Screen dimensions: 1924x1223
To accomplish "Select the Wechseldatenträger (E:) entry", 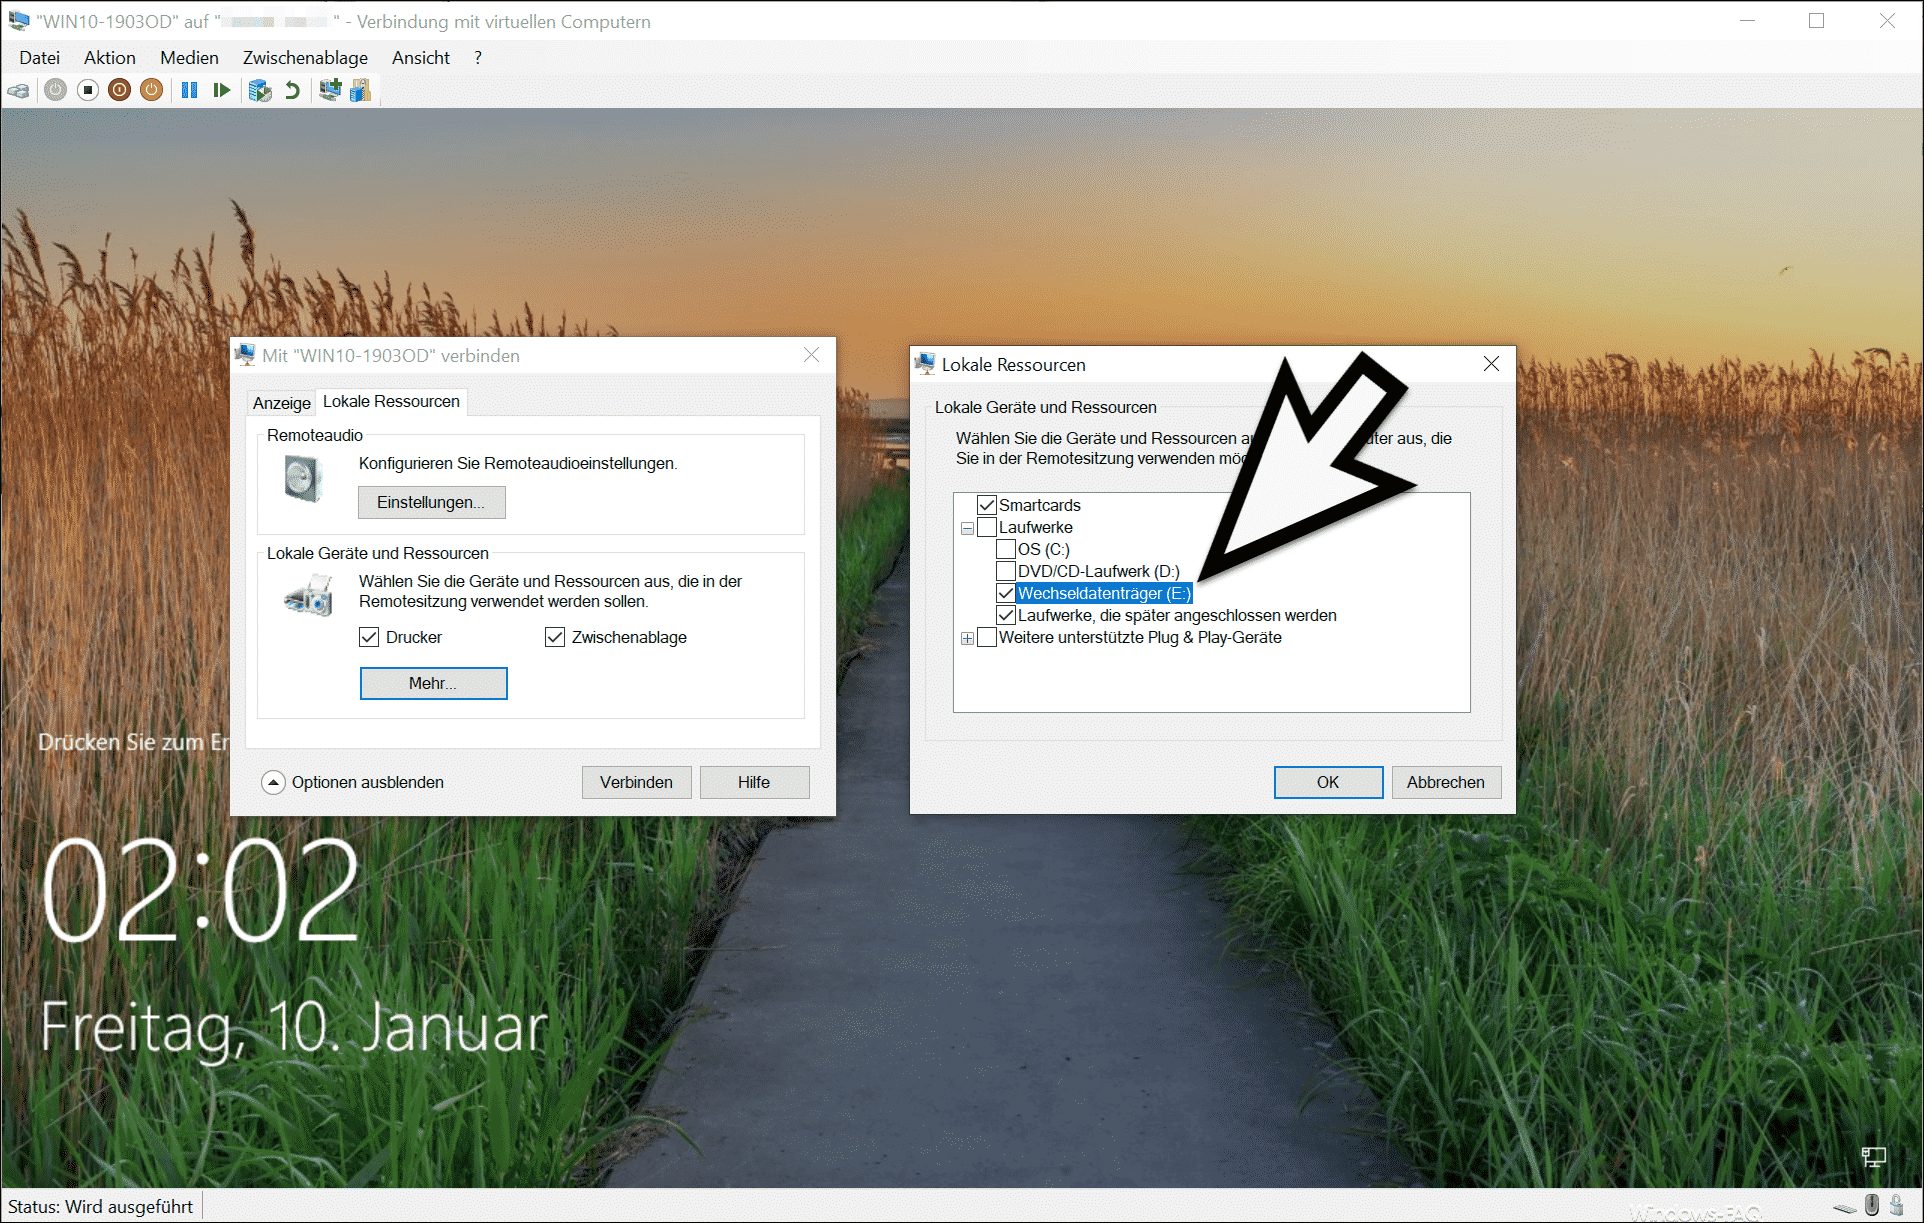I will click(1104, 593).
